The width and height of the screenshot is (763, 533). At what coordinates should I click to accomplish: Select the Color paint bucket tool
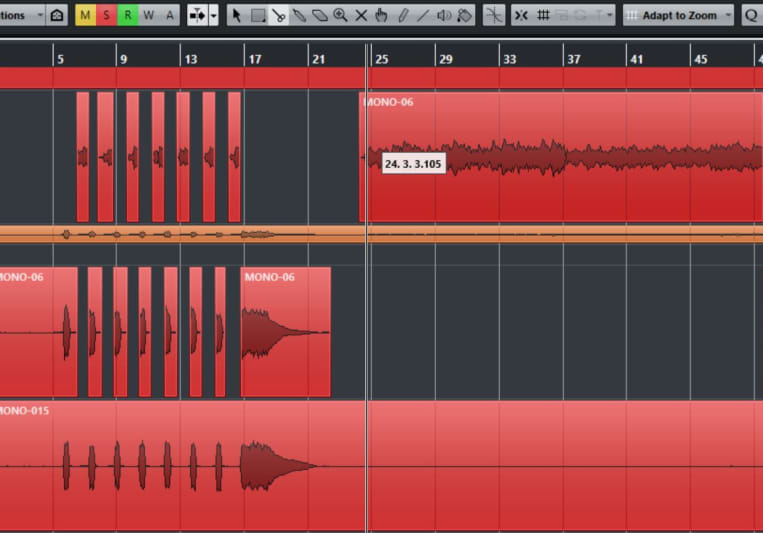[465, 15]
